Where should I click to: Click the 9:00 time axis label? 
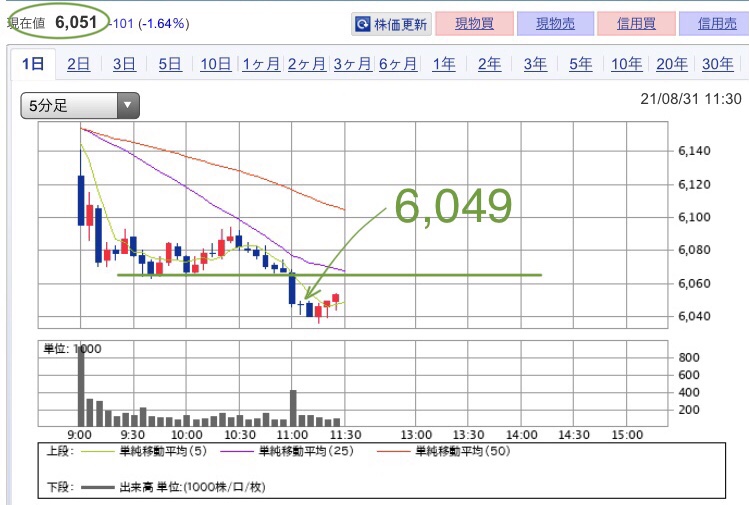pos(79,435)
